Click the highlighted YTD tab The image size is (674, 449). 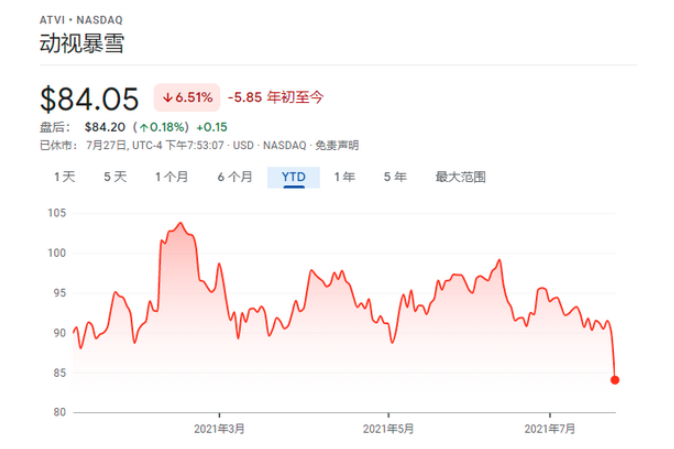point(293,177)
